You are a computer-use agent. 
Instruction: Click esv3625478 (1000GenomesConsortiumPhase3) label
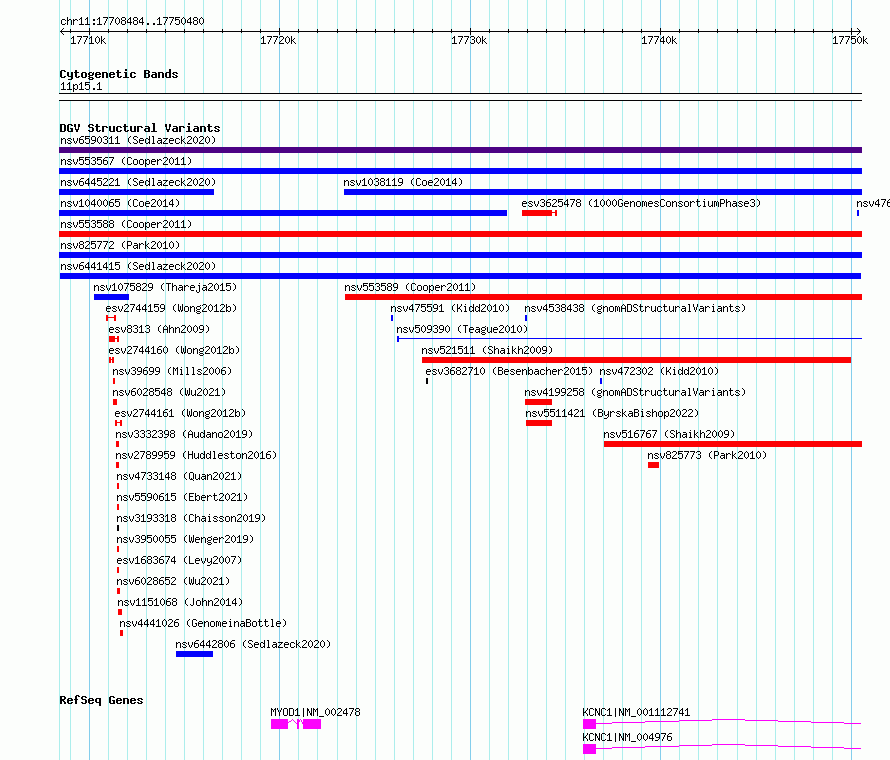[x=641, y=203]
